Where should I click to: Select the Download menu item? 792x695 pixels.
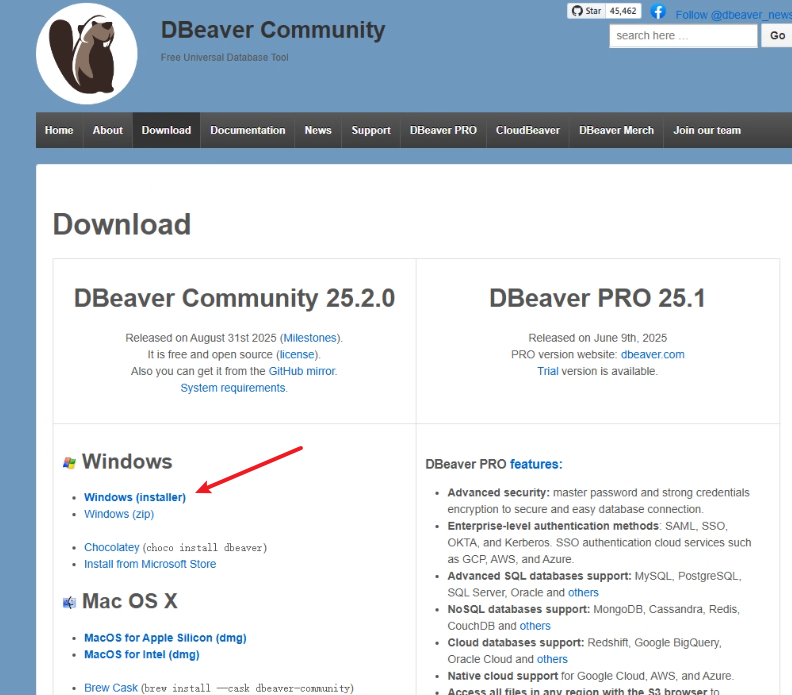pyautogui.click(x=166, y=130)
